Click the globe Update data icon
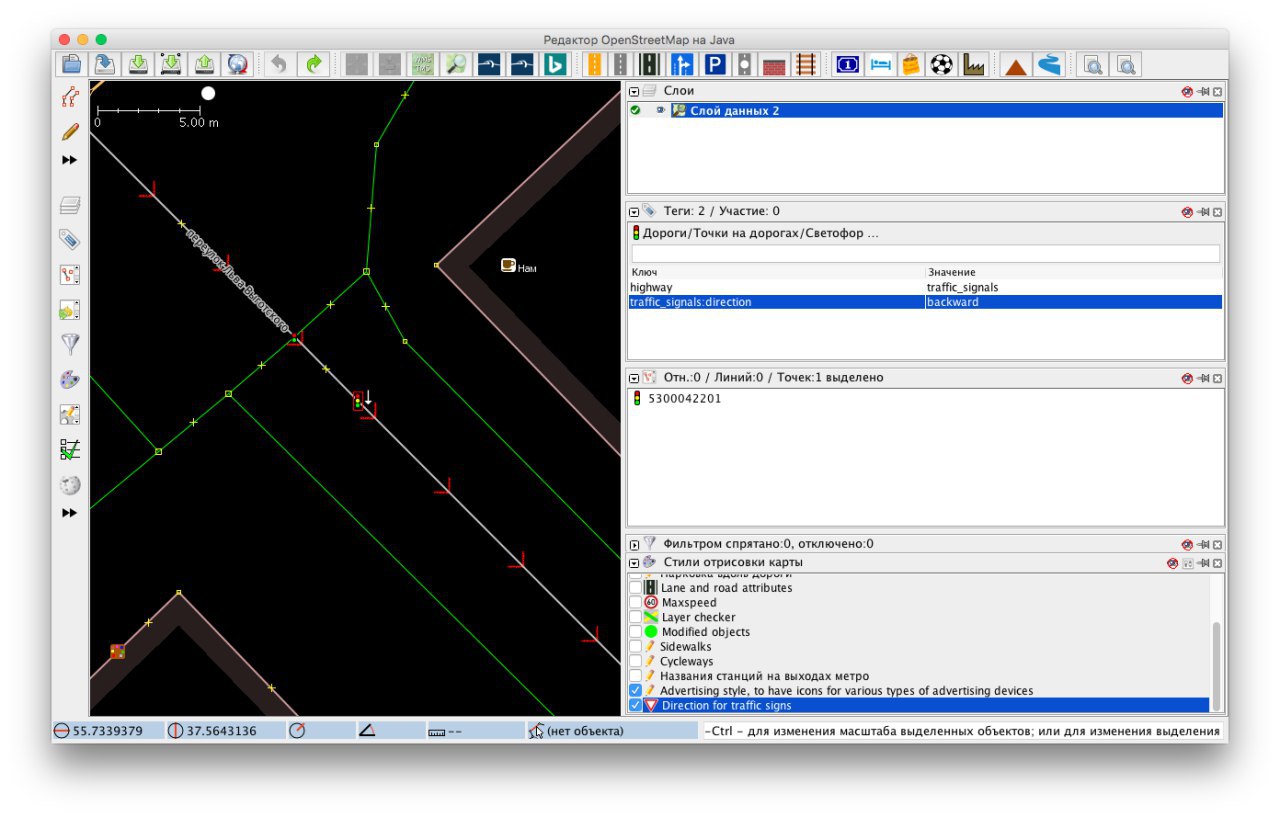 pyautogui.click(x=237, y=64)
